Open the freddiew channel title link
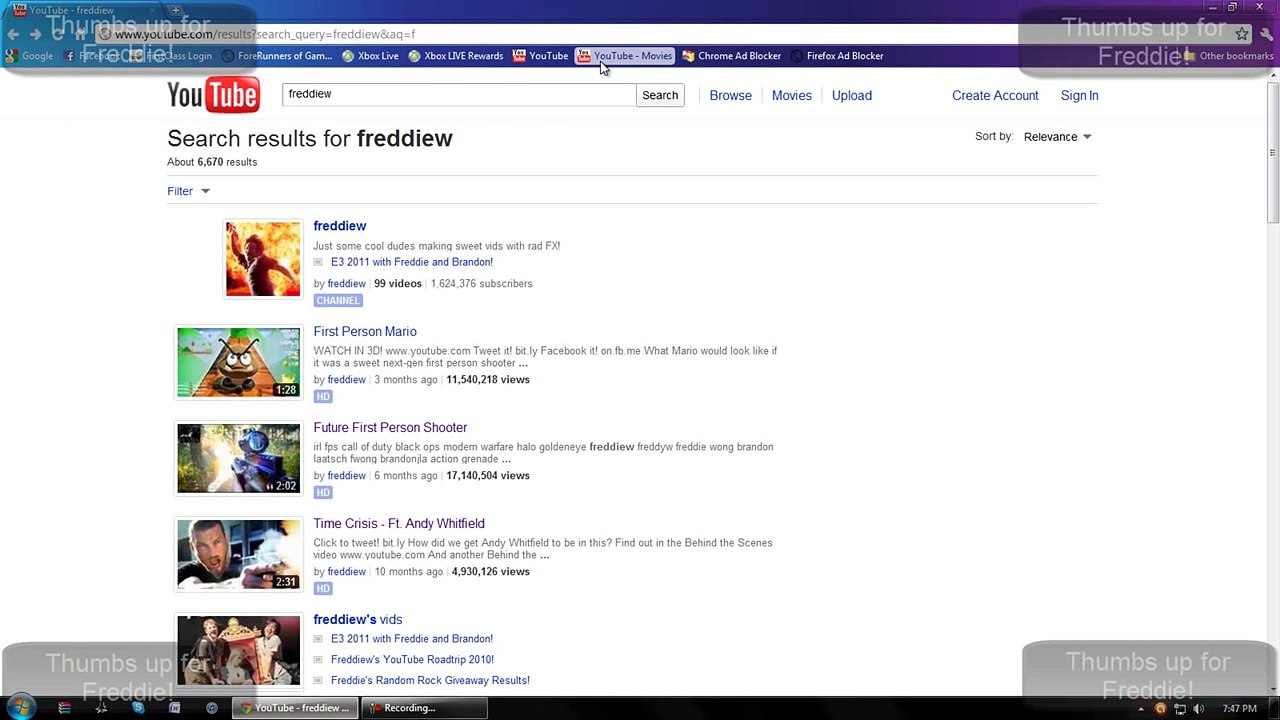 [x=340, y=226]
